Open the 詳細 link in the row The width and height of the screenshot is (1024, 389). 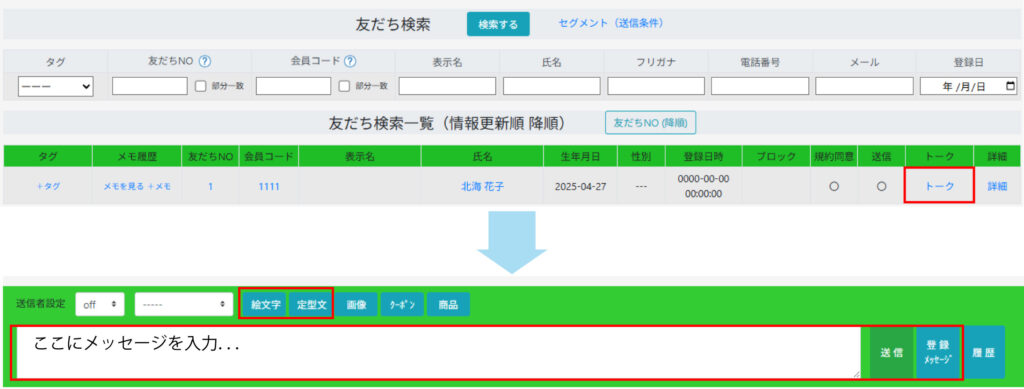point(997,186)
